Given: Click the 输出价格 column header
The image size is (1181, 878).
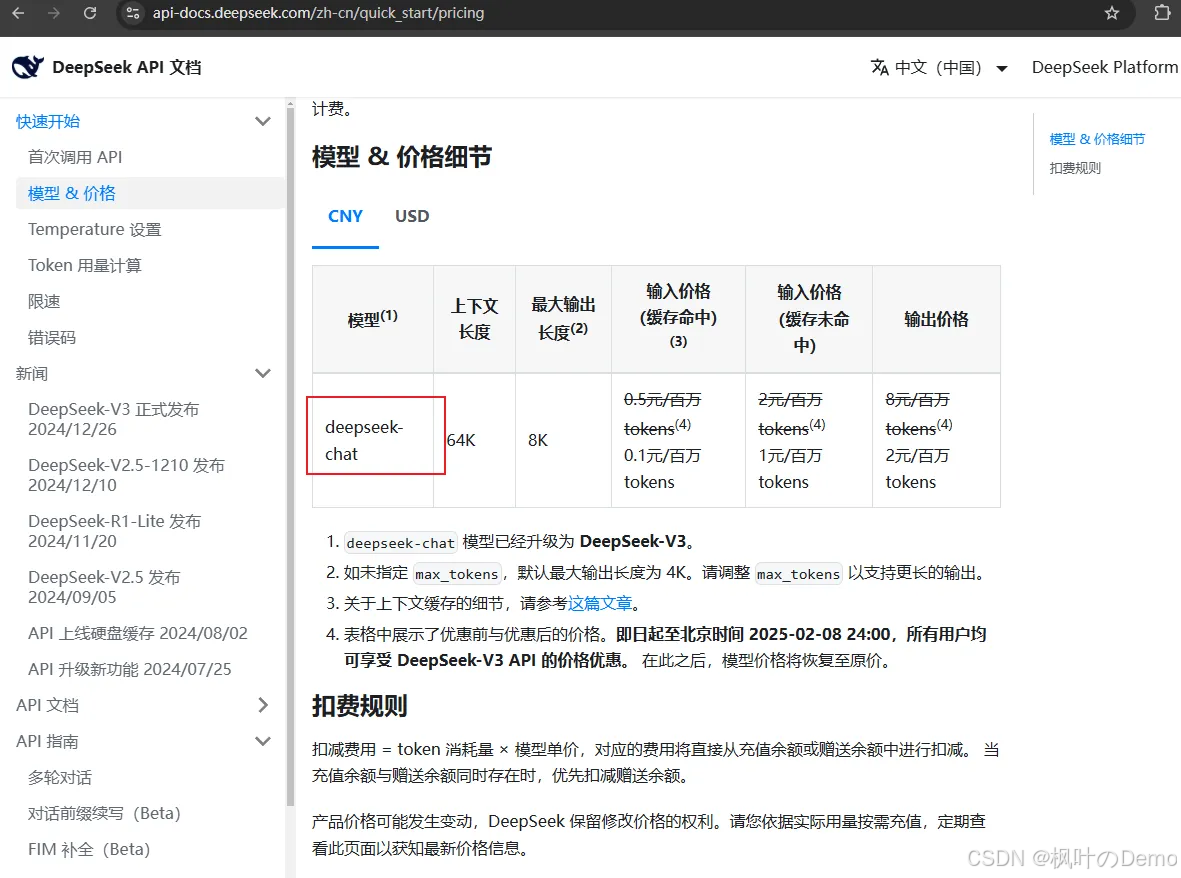Looking at the screenshot, I should click(x=936, y=319).
